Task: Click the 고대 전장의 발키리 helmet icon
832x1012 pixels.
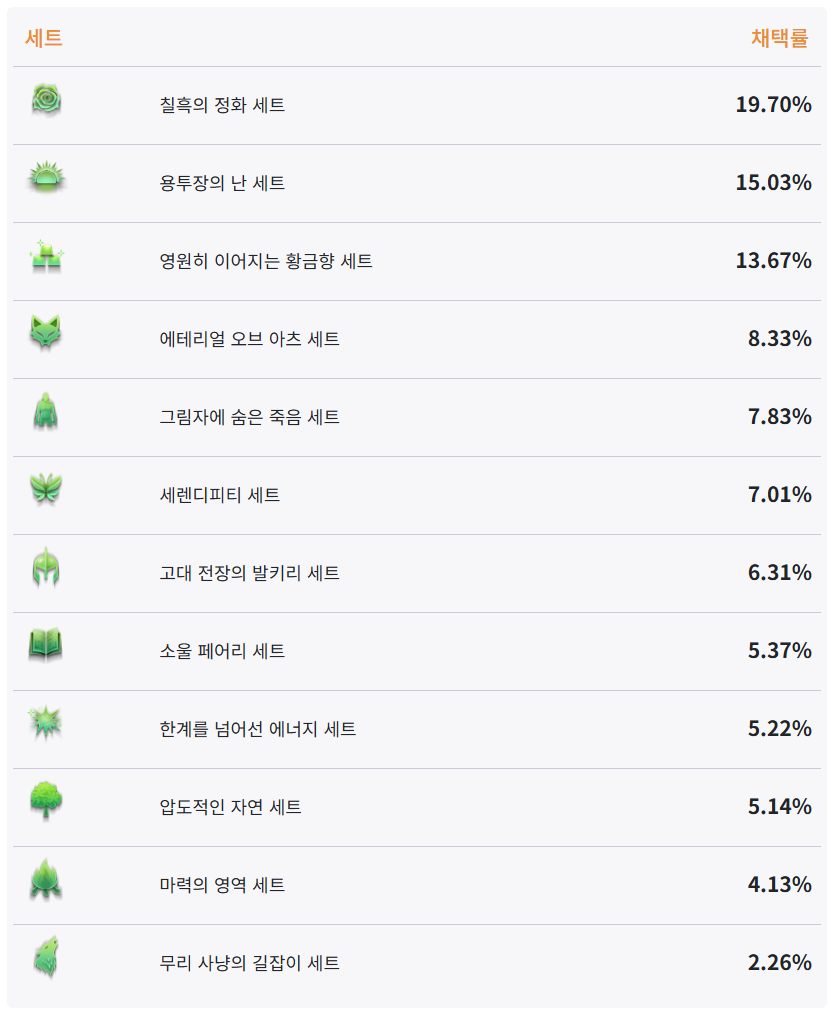Action: point(46,568)
